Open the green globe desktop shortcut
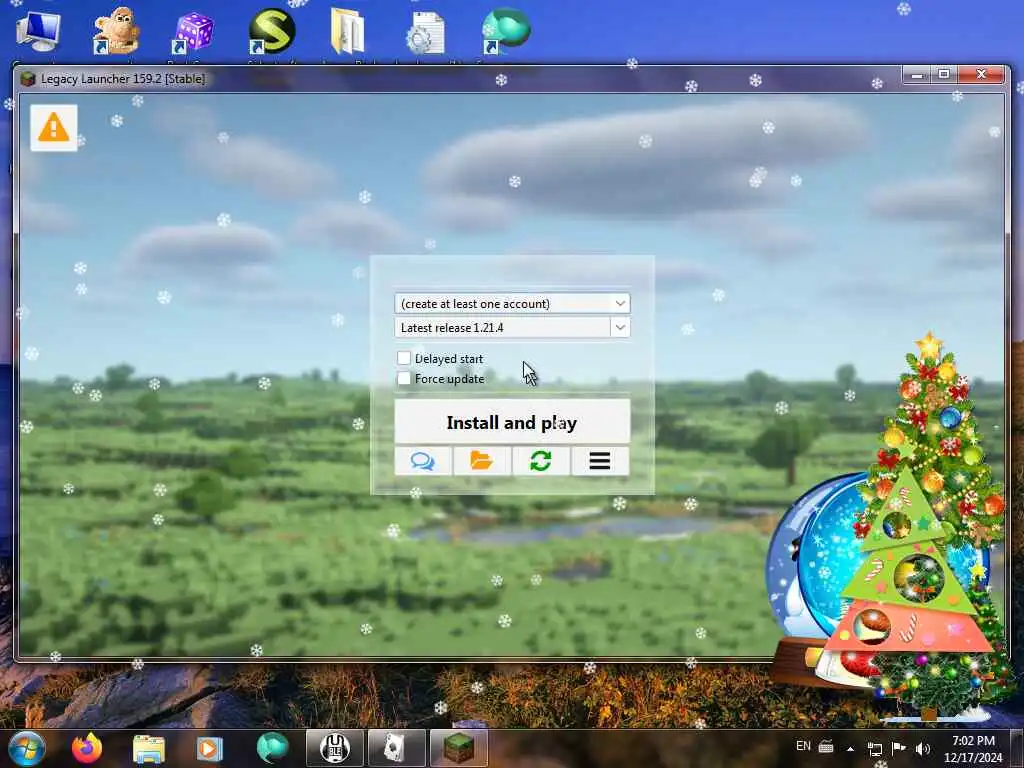The height and width of the screenshot is (768, 1024). [x=505, y=31]
